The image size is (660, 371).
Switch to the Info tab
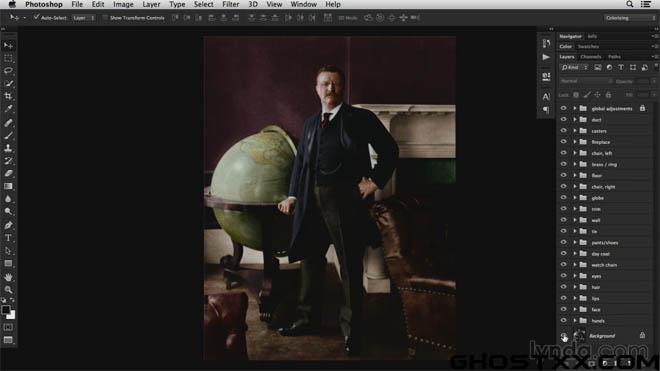click(x=592, y=36)
